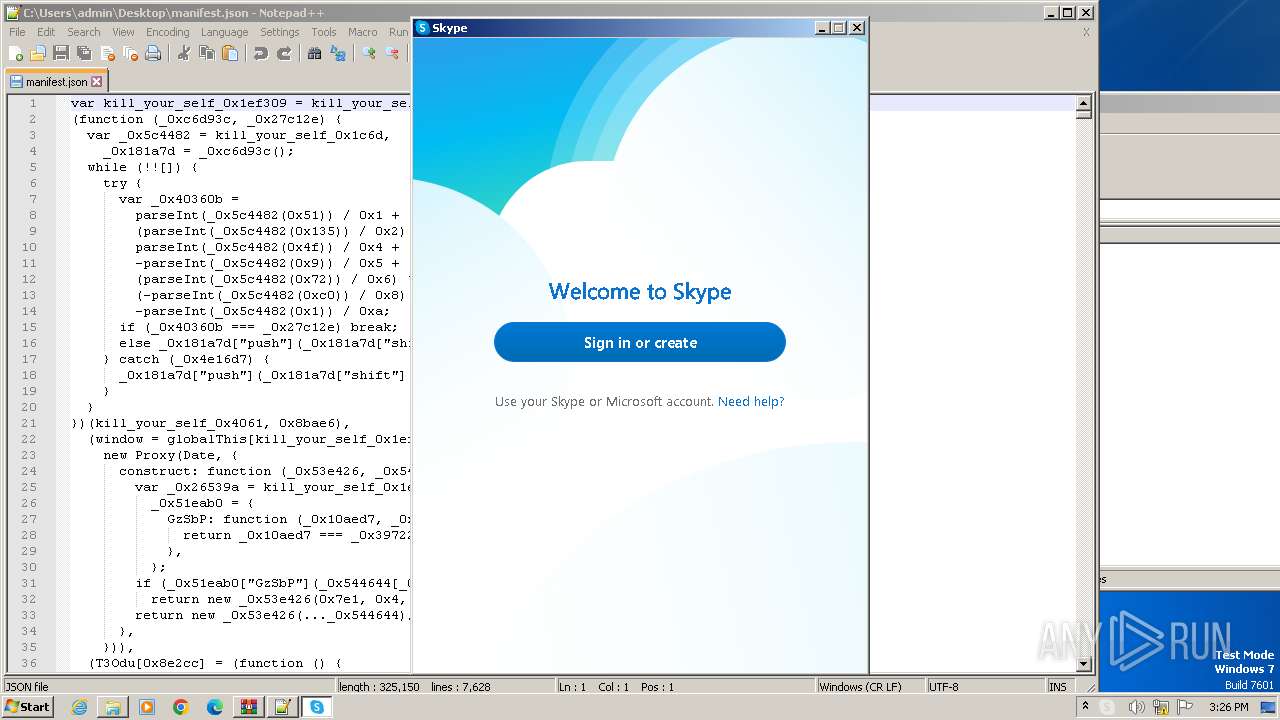Click the Action Center flag tray icon
Image resolution: width=1280 pixels, height=720 pixels.
pos(1183,707)
